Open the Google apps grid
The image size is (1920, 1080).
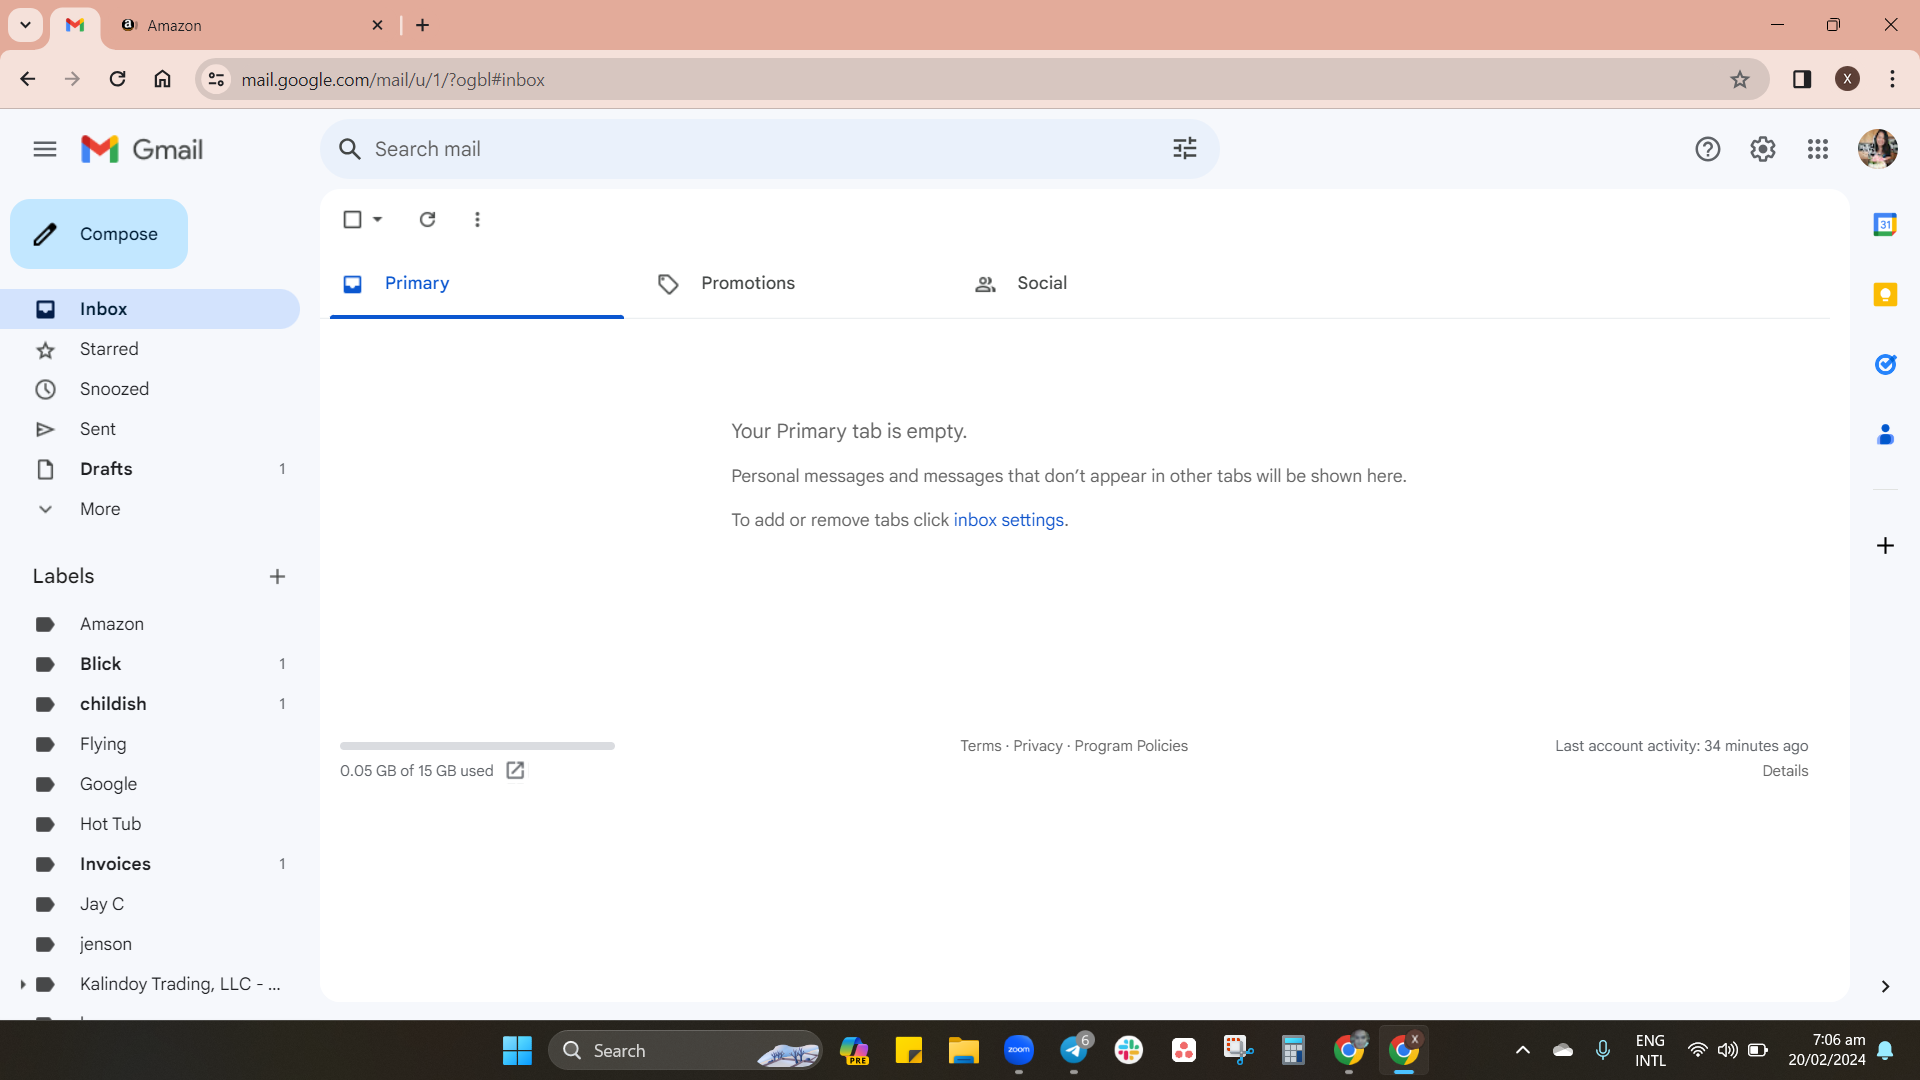click(x=1817, y=149)
